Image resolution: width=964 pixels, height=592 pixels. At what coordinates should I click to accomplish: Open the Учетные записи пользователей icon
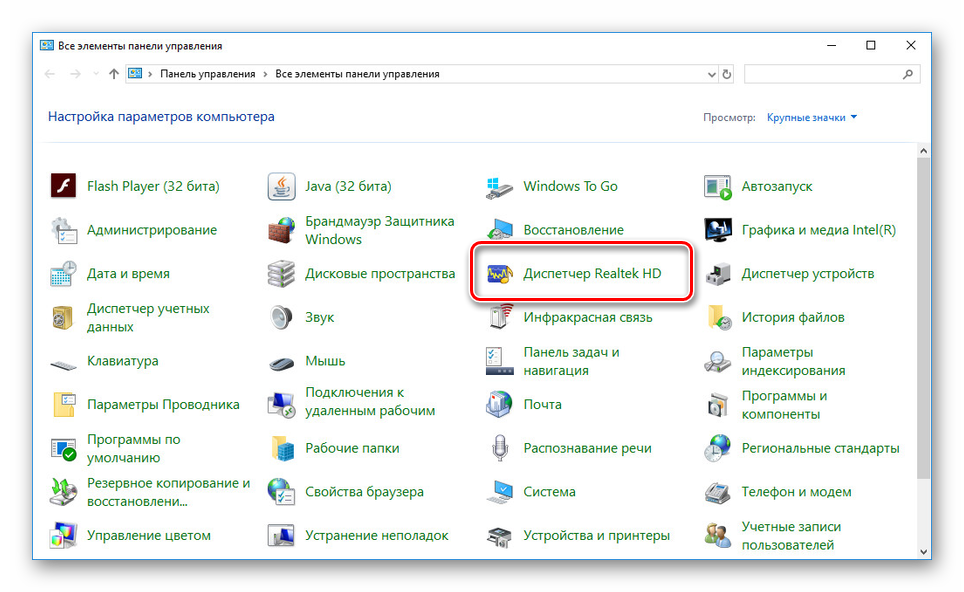pos(717,536)
